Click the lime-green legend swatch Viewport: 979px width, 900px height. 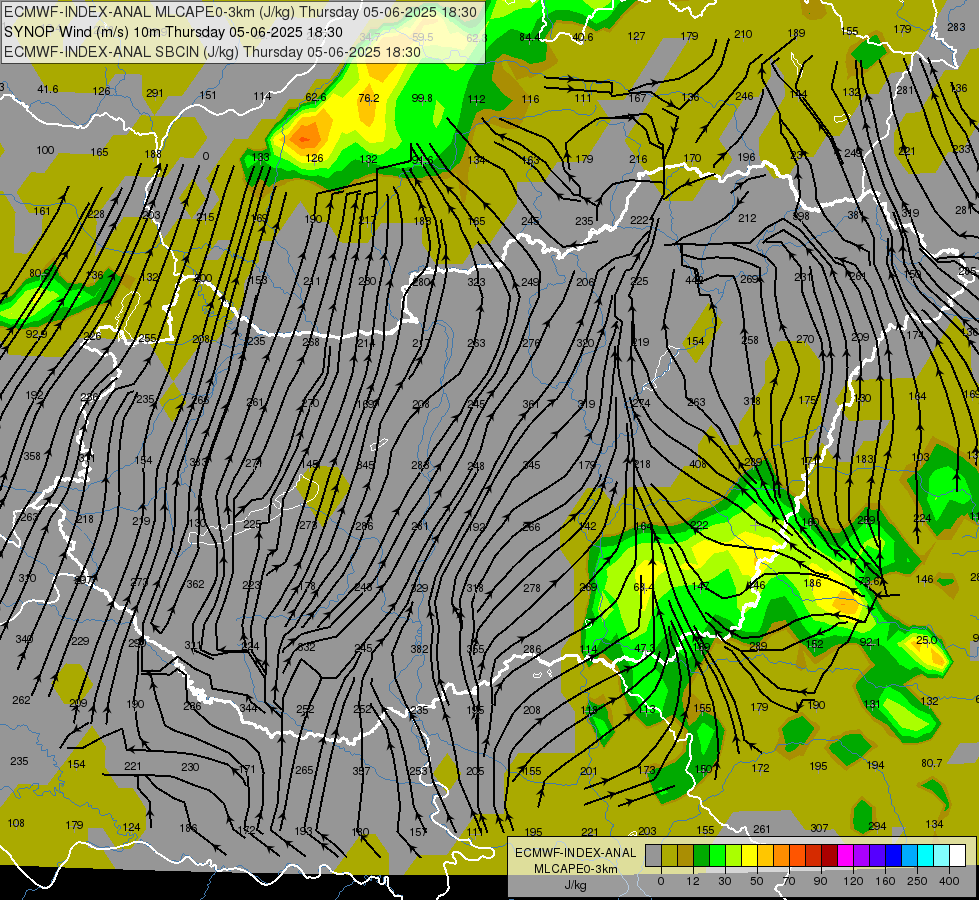pyautogui.click(x=734, y=856)
